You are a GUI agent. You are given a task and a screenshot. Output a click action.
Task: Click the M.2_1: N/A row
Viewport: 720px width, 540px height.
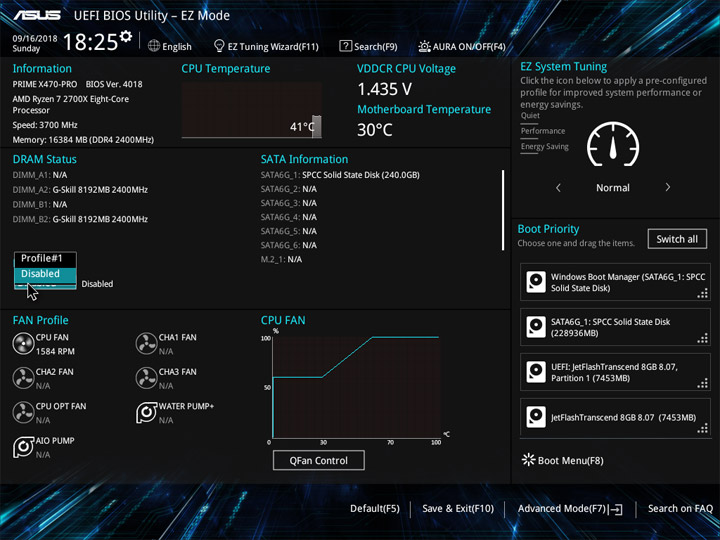281,259
